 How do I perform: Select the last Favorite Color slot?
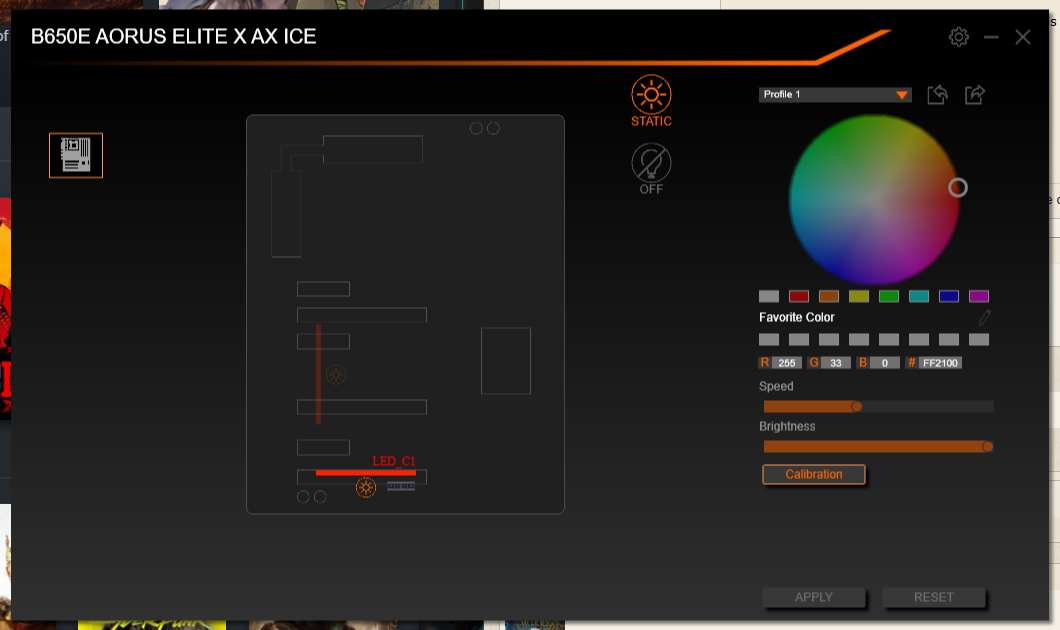[x=979, y=339]
